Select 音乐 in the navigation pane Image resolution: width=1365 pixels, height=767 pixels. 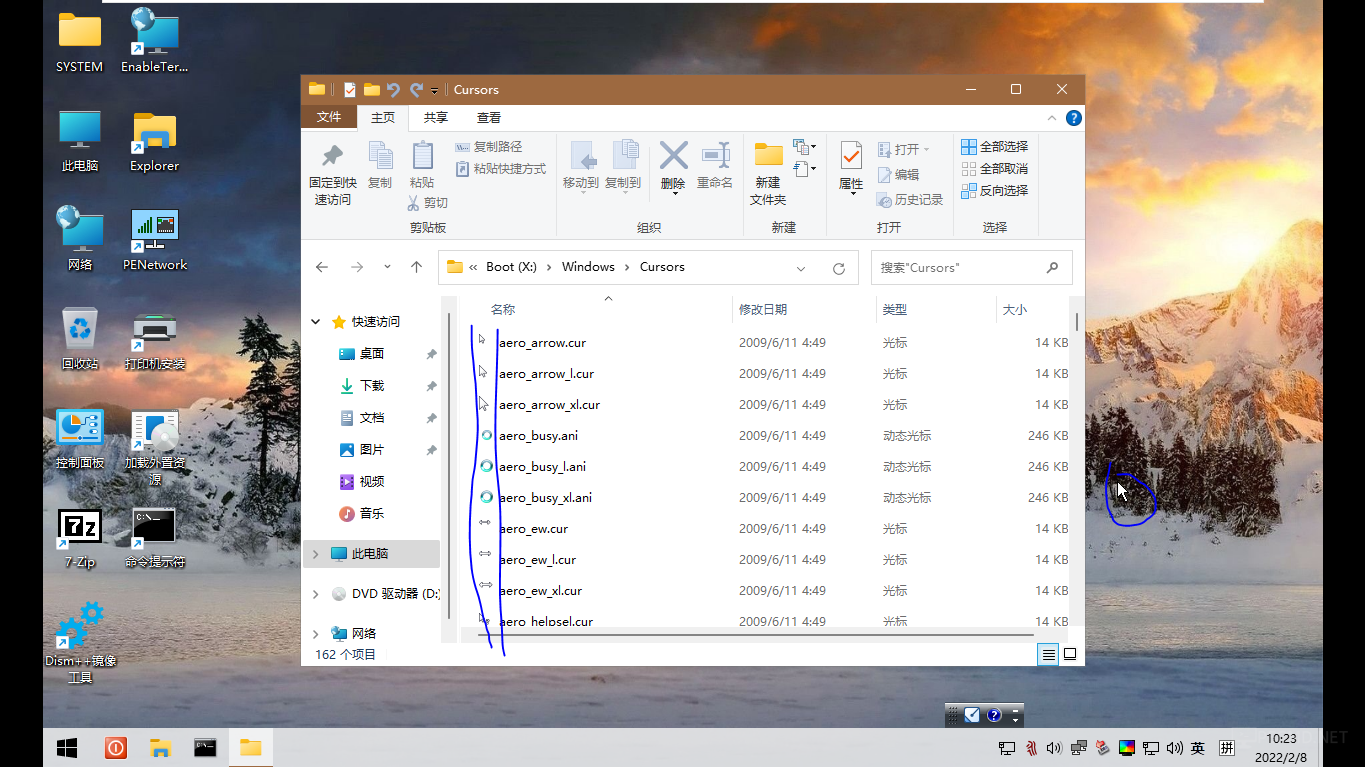(372, 514)
